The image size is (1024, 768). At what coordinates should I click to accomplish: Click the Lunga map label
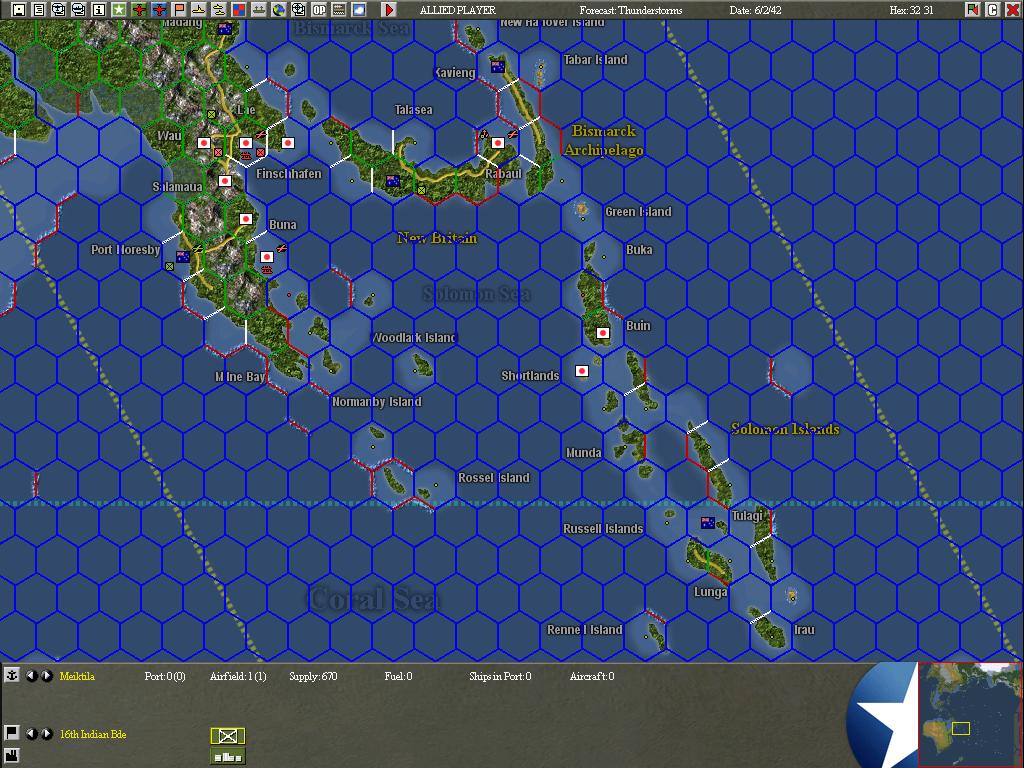[711, 592]
